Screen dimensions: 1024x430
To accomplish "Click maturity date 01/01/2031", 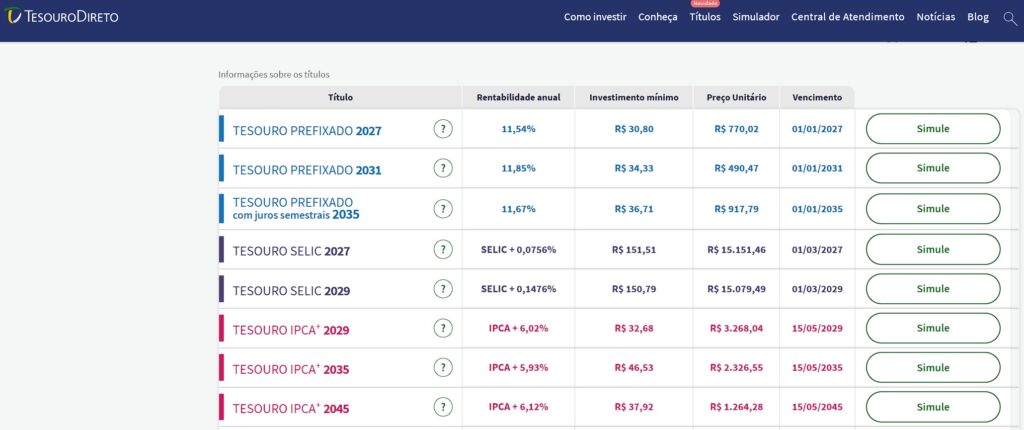I will [817, 168].
